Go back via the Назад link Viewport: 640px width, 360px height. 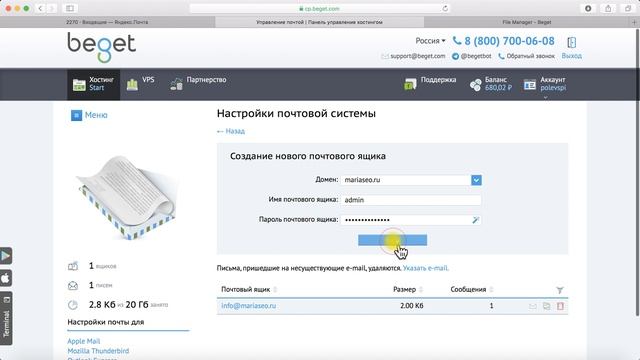(x=231, y=131)
